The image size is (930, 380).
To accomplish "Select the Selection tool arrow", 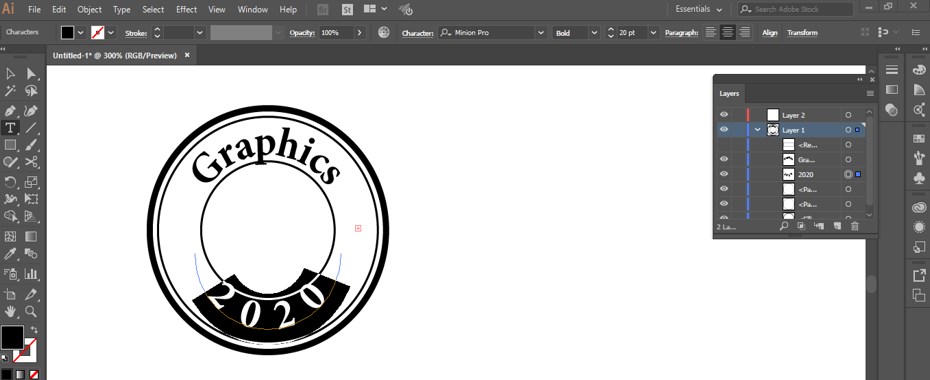I will [10, 74].
